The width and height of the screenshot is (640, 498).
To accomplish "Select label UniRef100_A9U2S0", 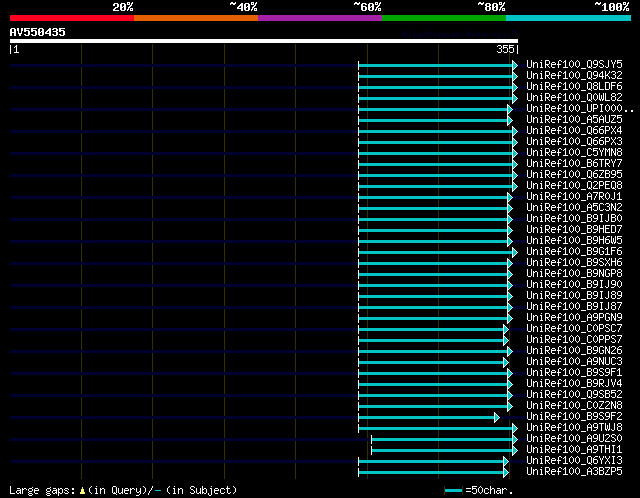I will pyautogui.click(x=574, y=439).
